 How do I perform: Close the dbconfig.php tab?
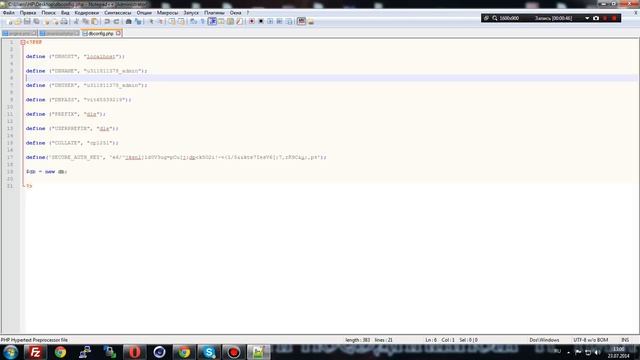tap(118, 33)
